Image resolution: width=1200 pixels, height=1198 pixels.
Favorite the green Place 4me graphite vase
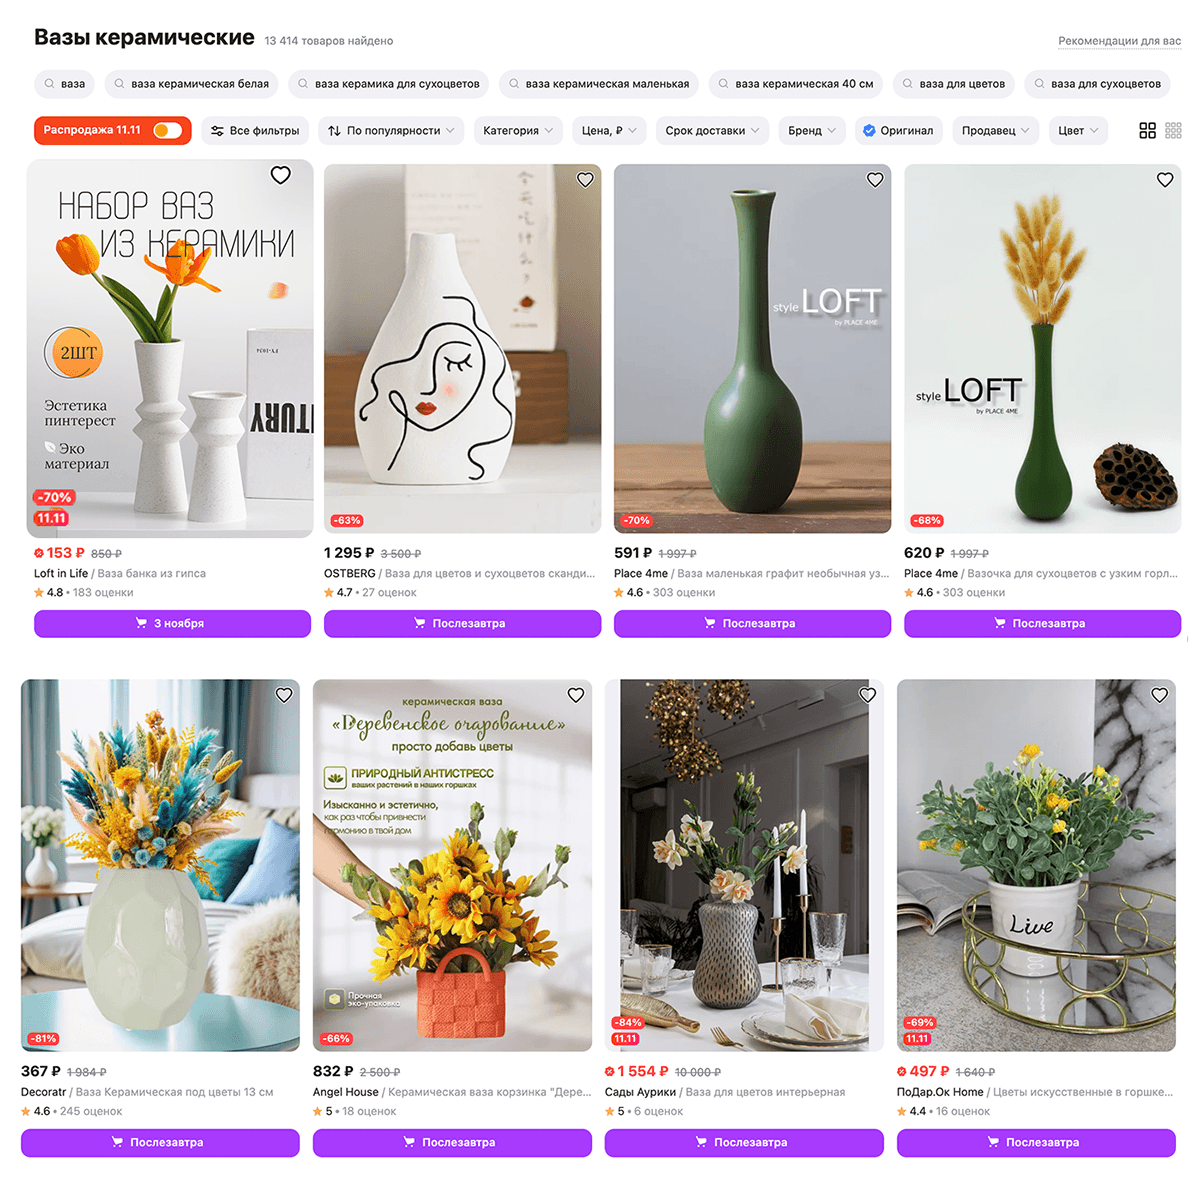(x=875, y=180)
